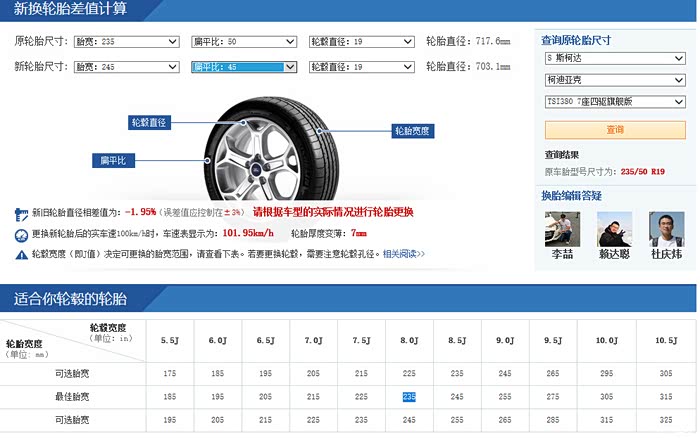Click the speedometer icon beside speed reading
Screen dimensions: 700x438
click(21, 235)
